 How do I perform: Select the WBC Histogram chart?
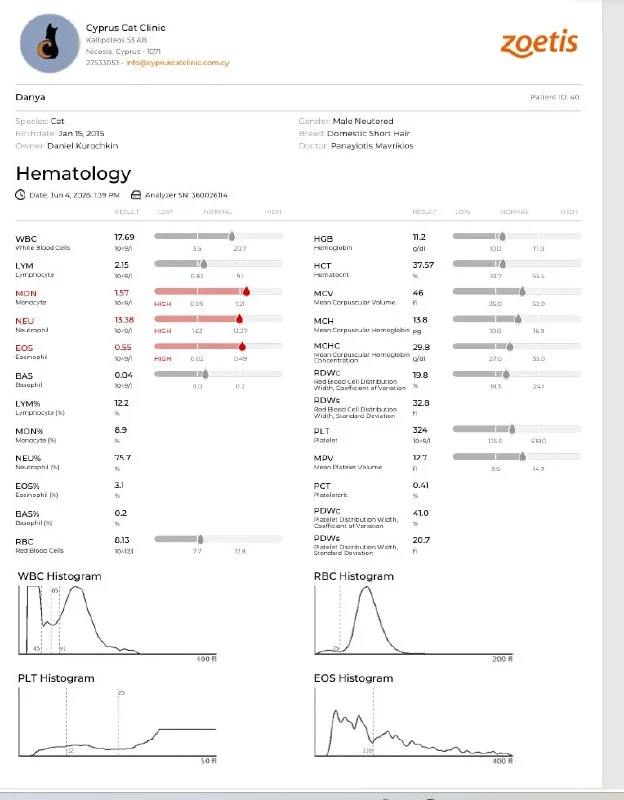click(x=117, y=620)
